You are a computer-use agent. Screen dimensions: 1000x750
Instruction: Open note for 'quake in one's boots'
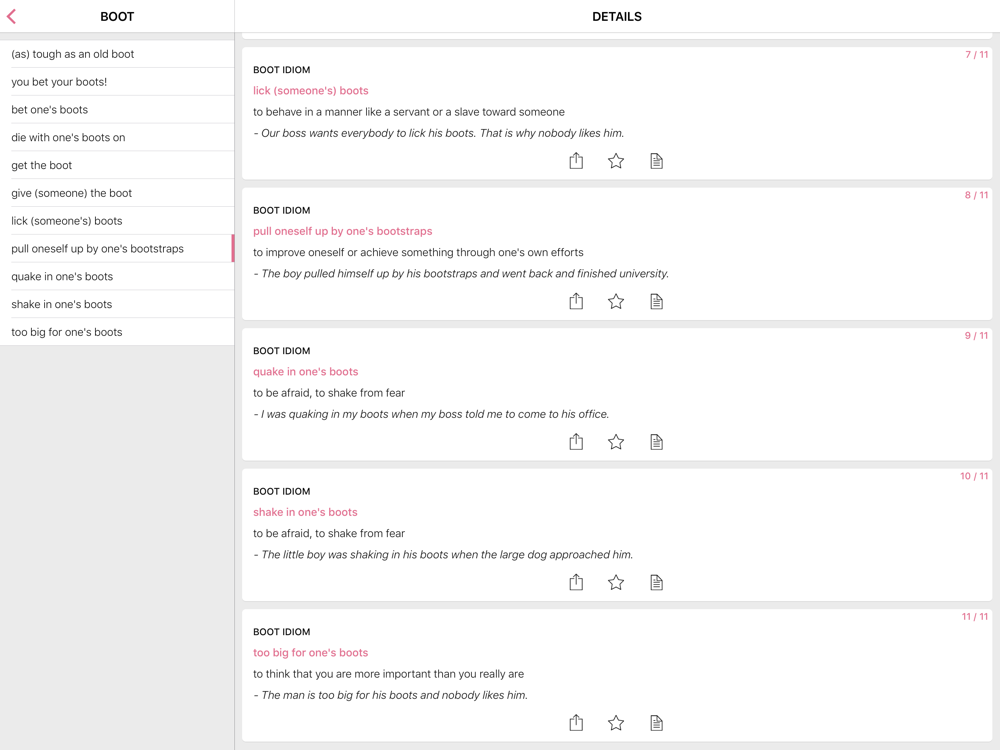pos(656,442)
